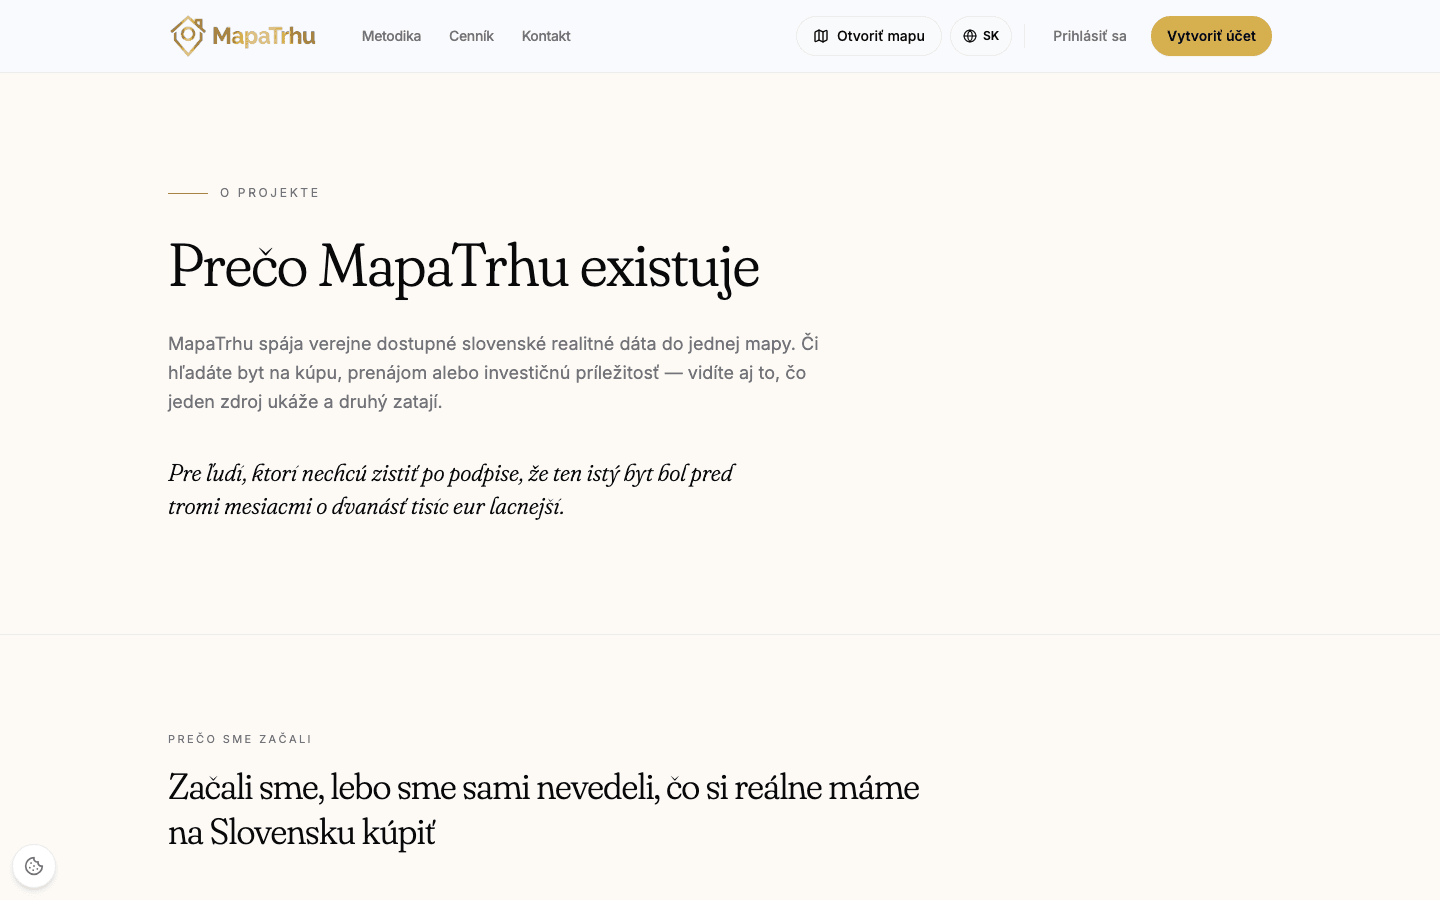
Task: Click the map icon in Otvoriť mapu
Action: 821,36
